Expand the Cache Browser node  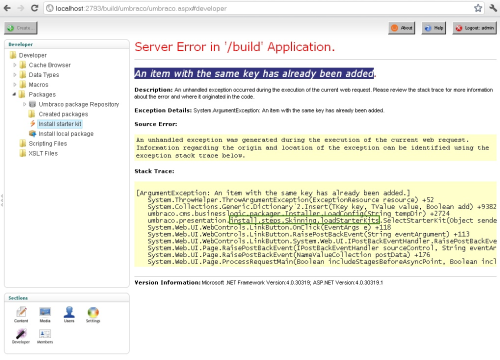click(15, 65)
